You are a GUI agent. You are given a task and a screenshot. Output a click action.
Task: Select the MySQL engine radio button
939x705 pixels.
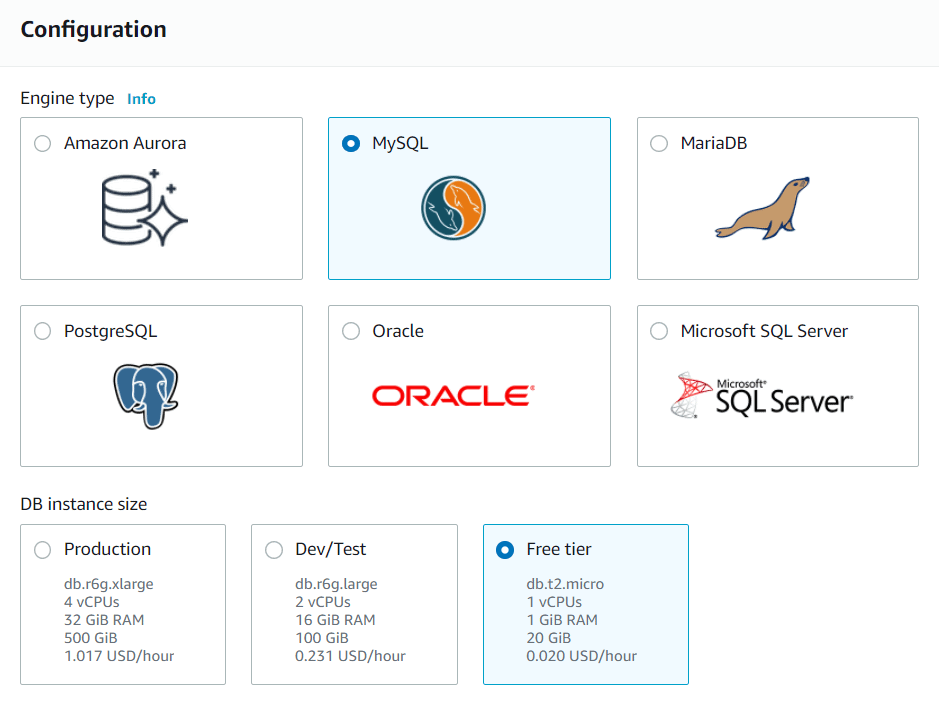pos(351,144)
